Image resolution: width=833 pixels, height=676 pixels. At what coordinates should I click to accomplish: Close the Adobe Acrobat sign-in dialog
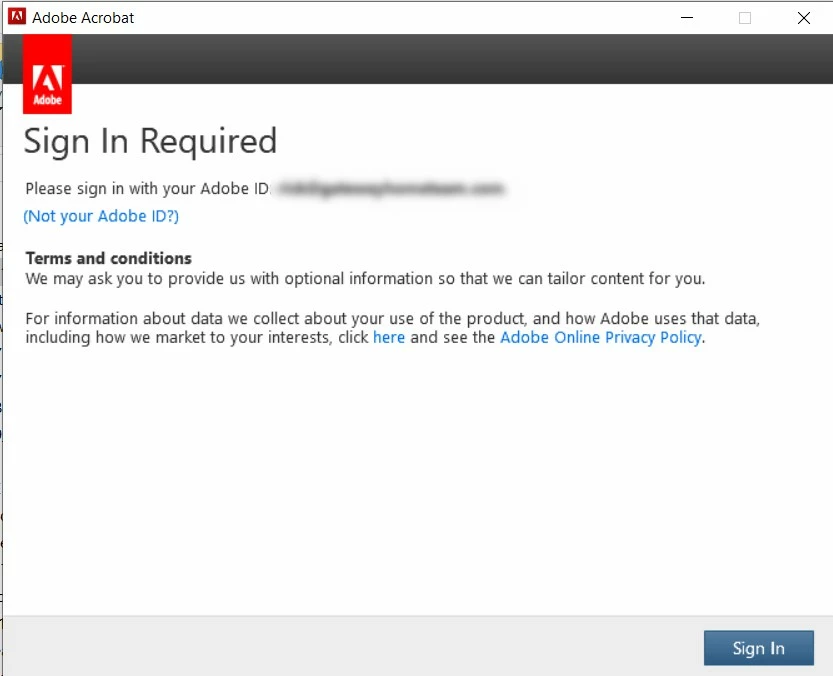pos(804,18)
